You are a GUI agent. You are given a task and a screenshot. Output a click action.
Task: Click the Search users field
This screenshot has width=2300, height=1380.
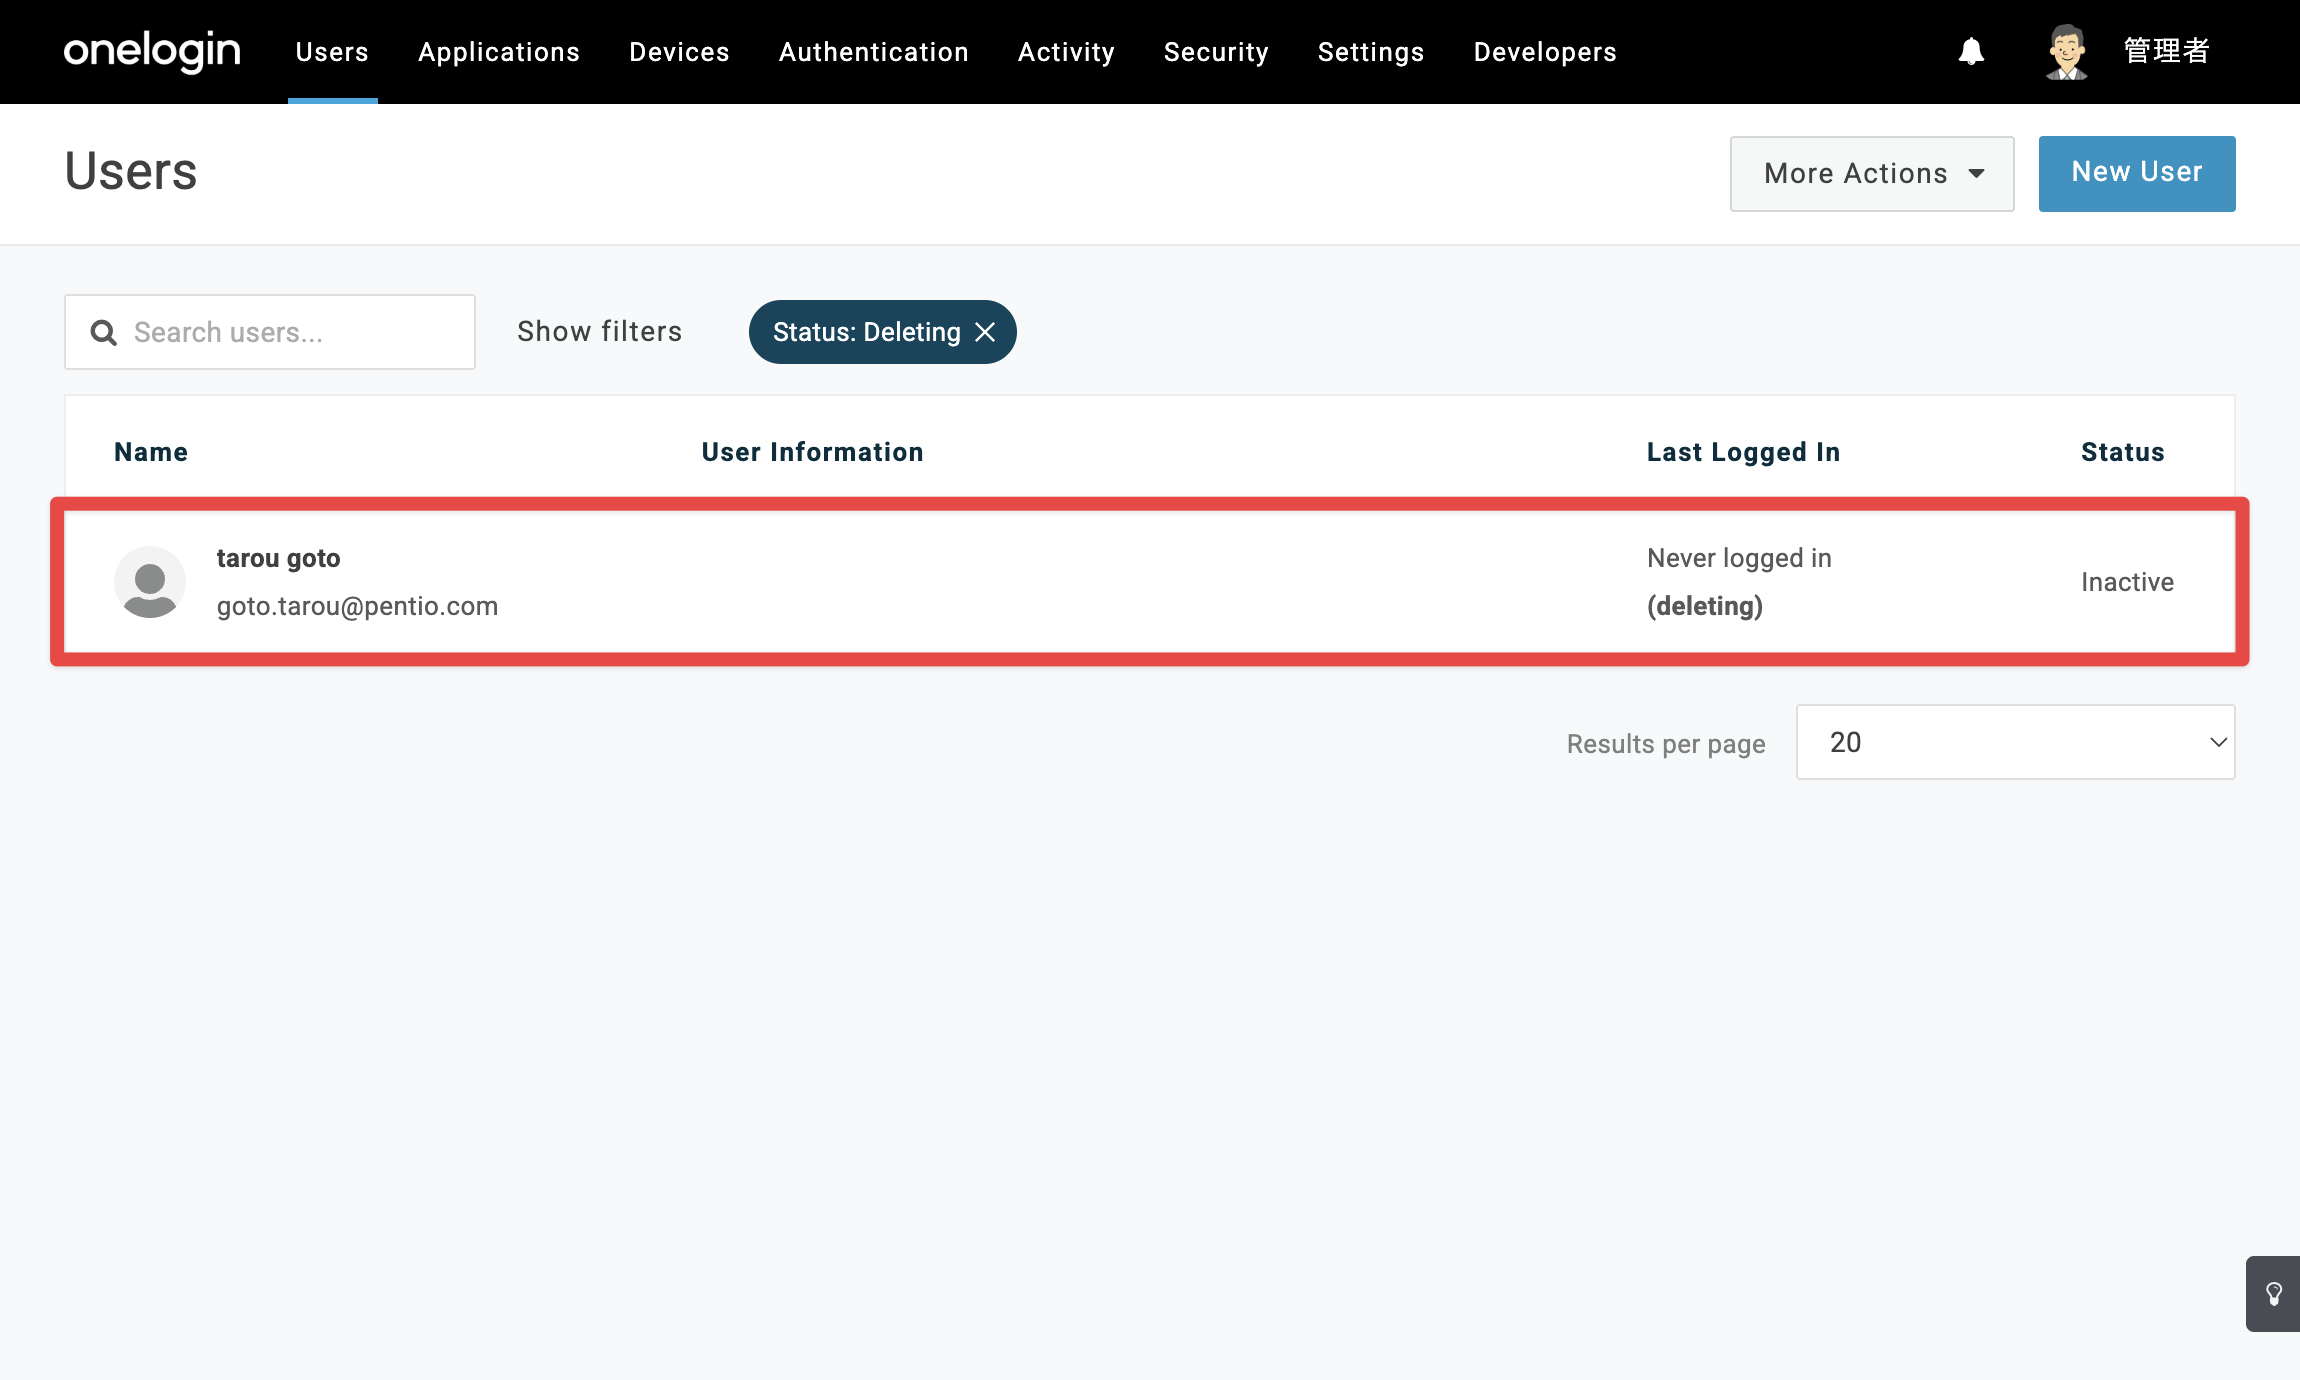270,332
